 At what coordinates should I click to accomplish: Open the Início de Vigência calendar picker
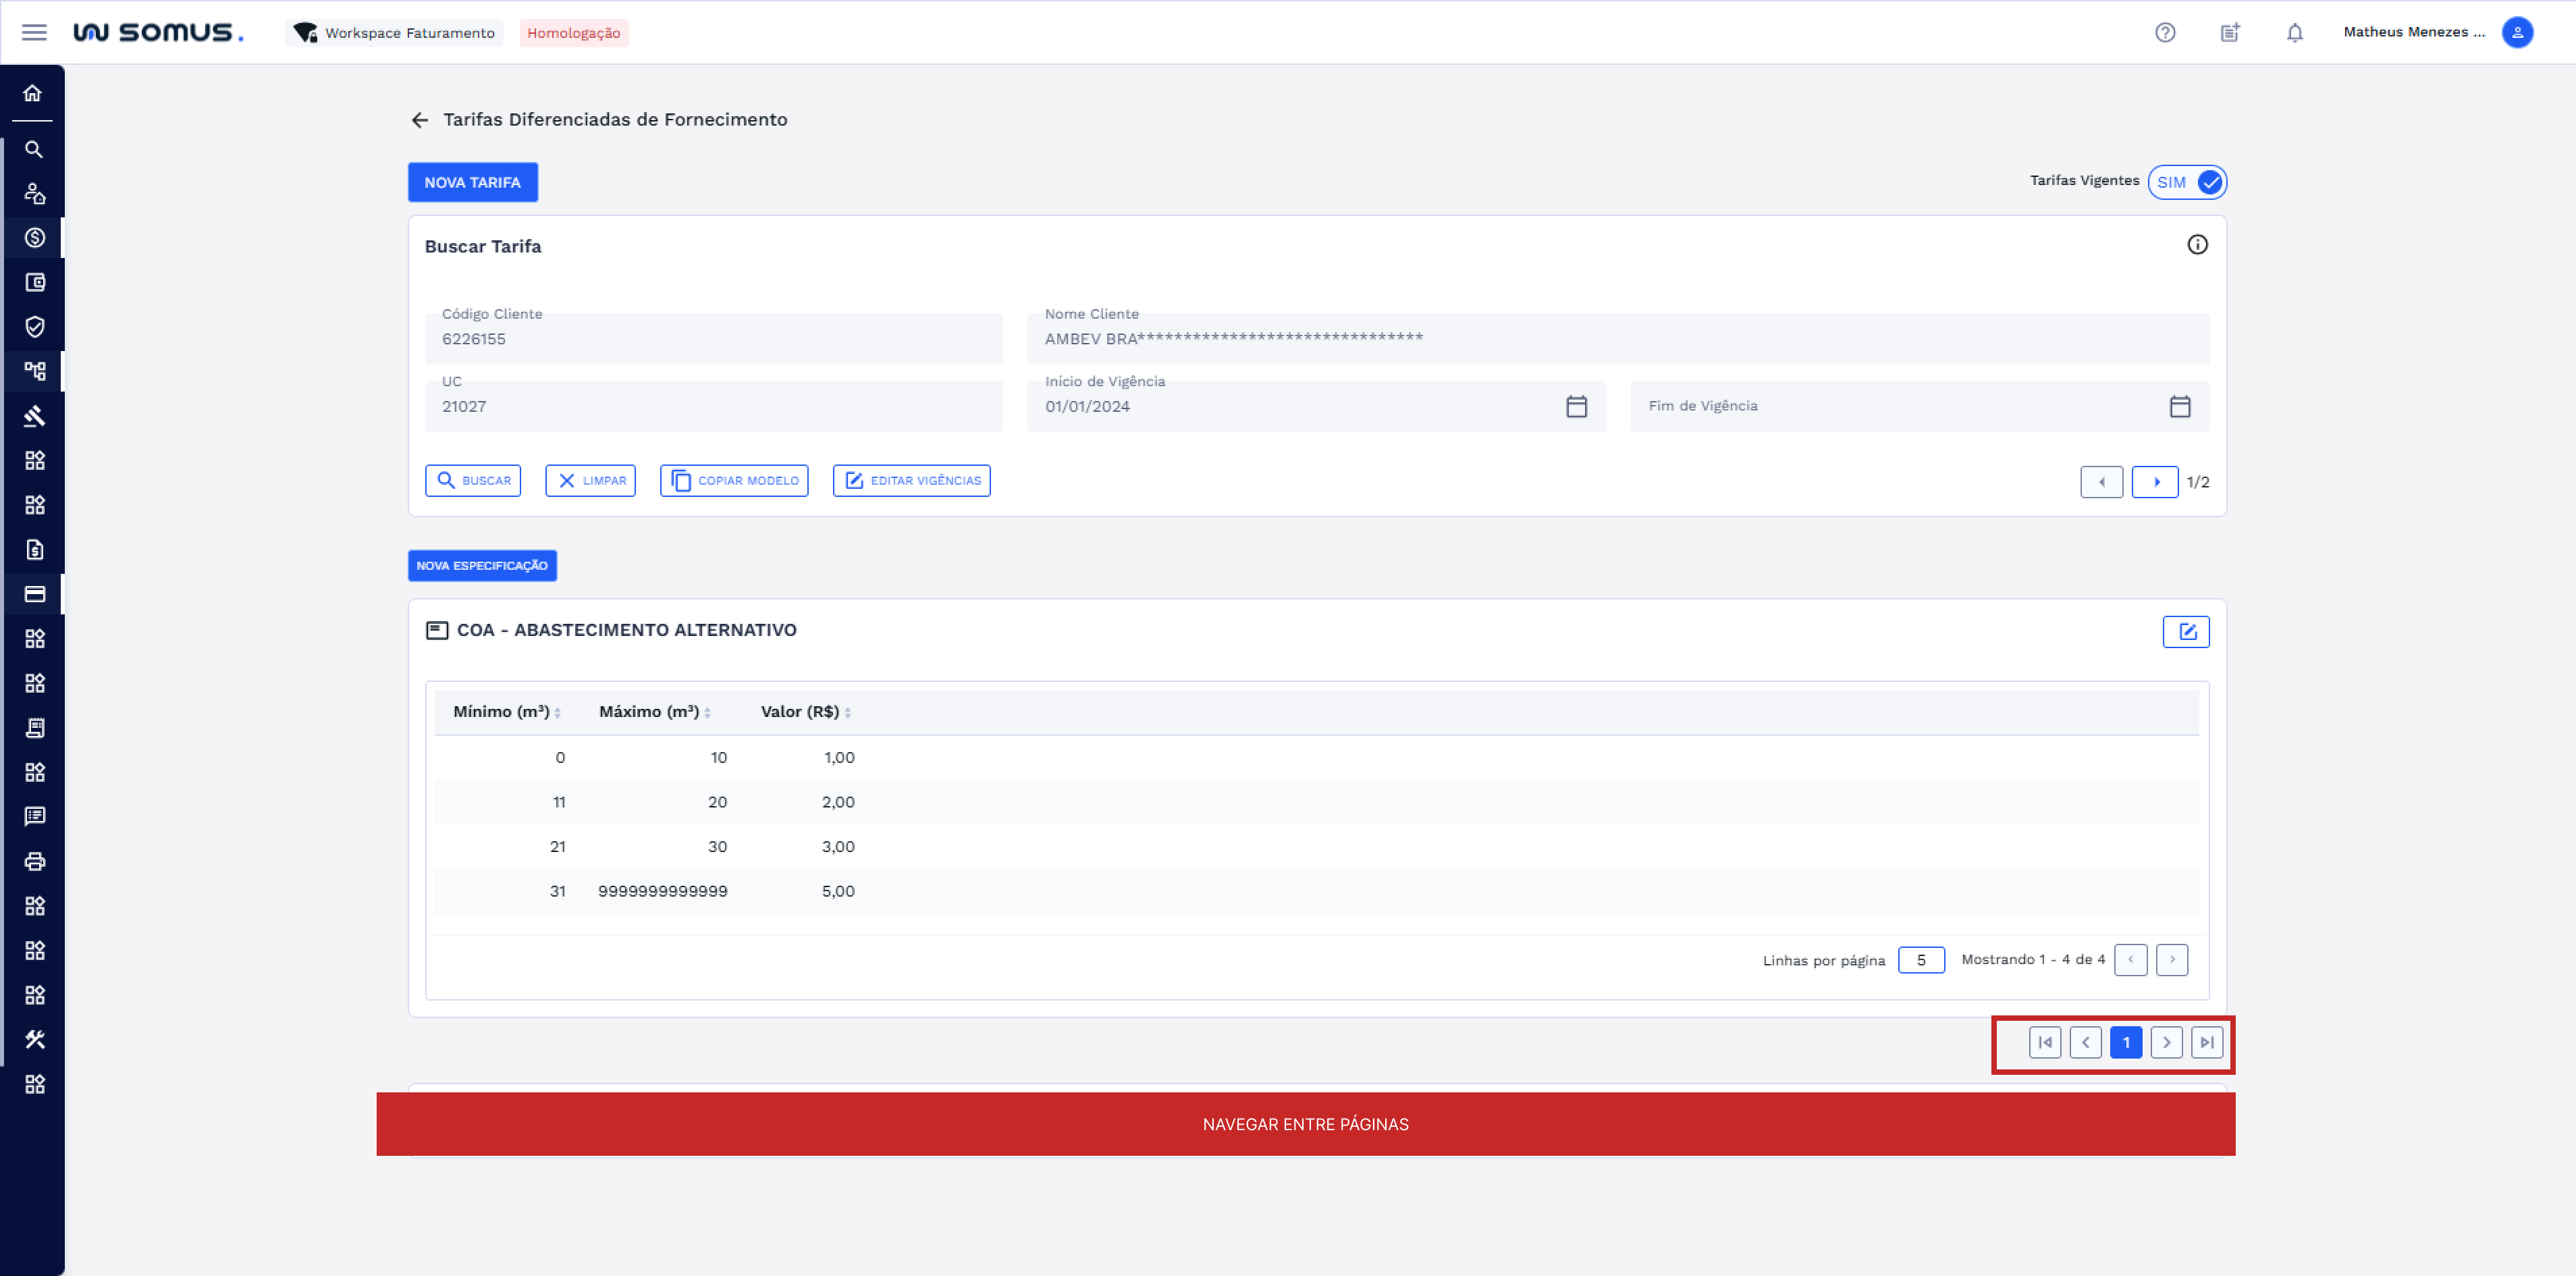[x=1576, y=406]
